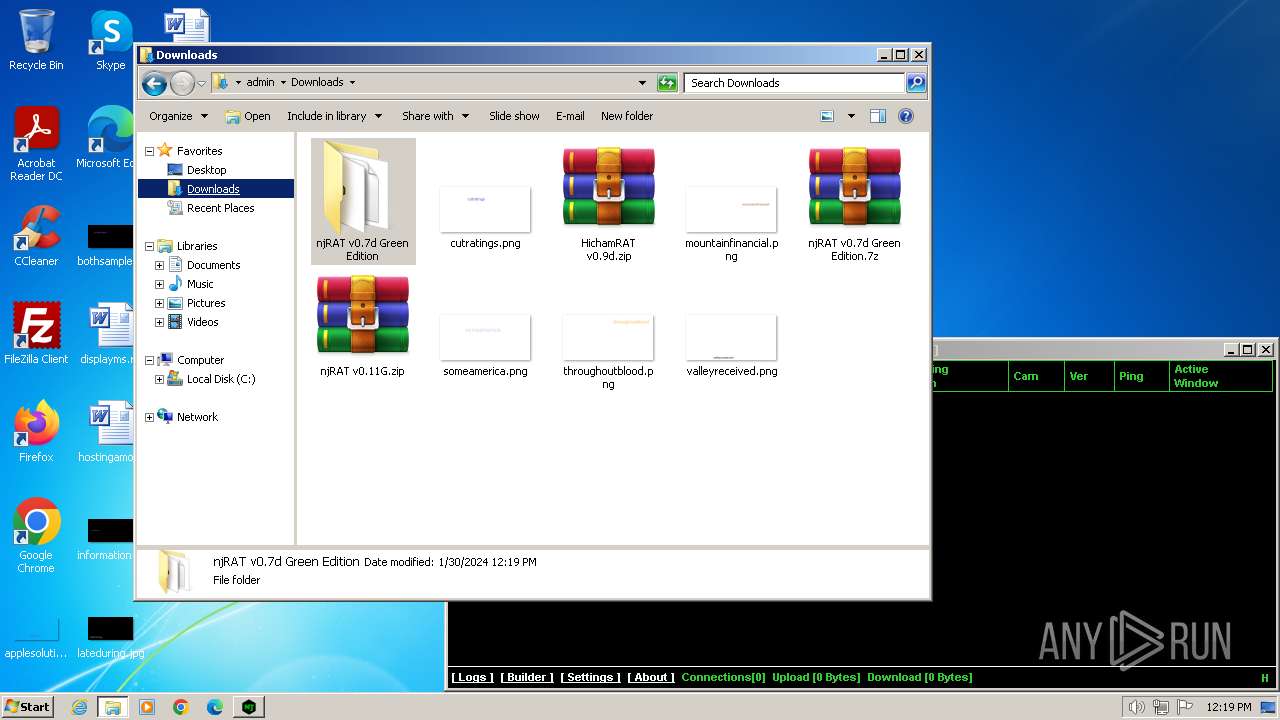Viewport: 1280px width, 720px height.
Task: Open Internet Explorer from the taskbar
Action: click(79, 707)
